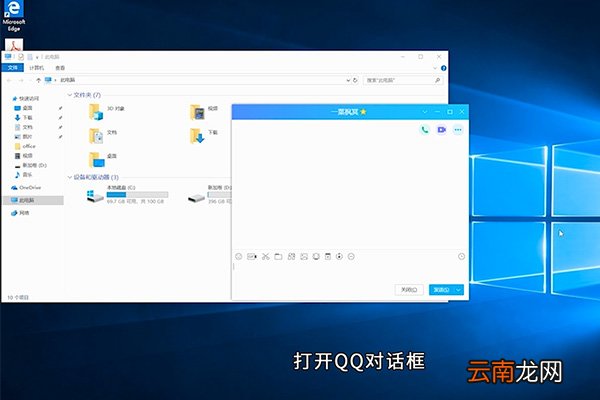600x400 pixels.
Task: Click the send picture icon in QQ toolbar
Action: coord(304,256)
